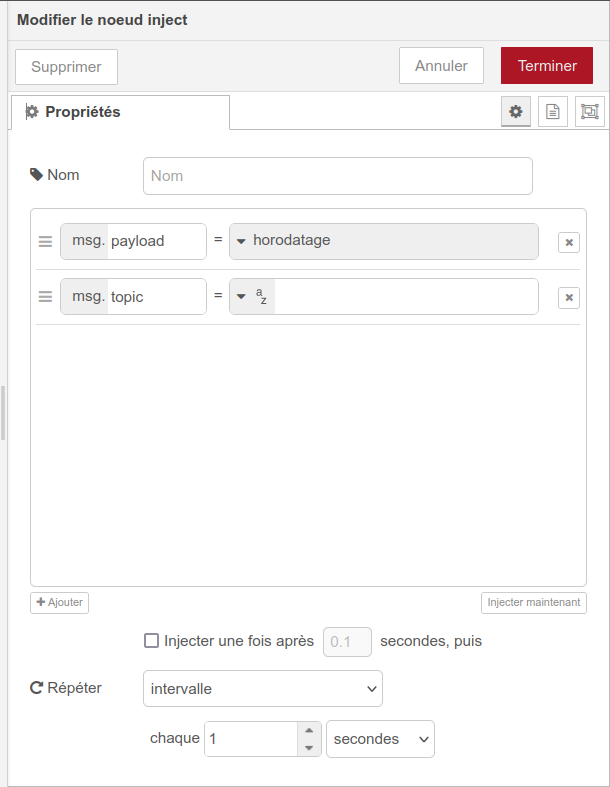This screenshot has height=787, width=610.
Task: Click the Annuler button
Action: 441,66
